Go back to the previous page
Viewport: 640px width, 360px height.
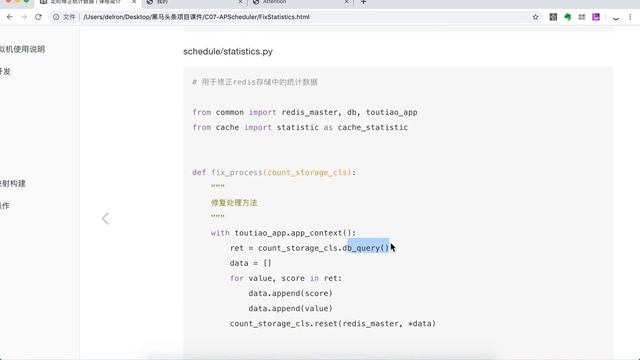pos(10,17)
